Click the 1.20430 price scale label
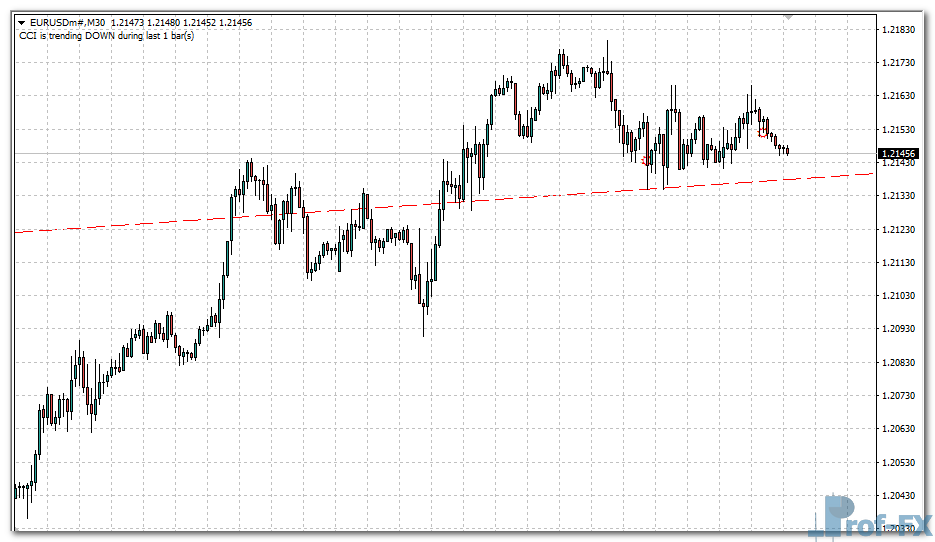935x542 pixels. [900, 495]
